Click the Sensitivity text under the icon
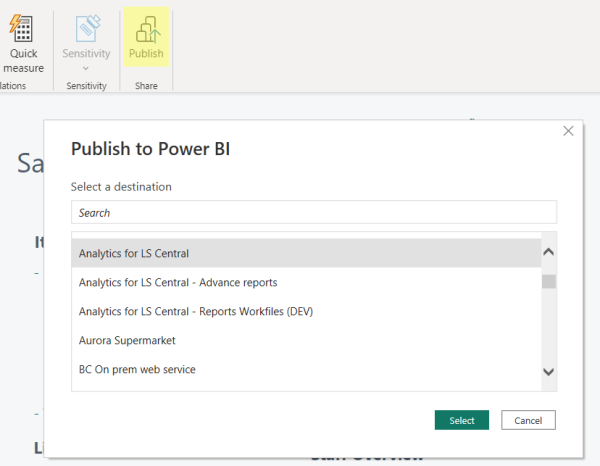The width and height of the screenshot is (600, 466). [x=86, y=54]
